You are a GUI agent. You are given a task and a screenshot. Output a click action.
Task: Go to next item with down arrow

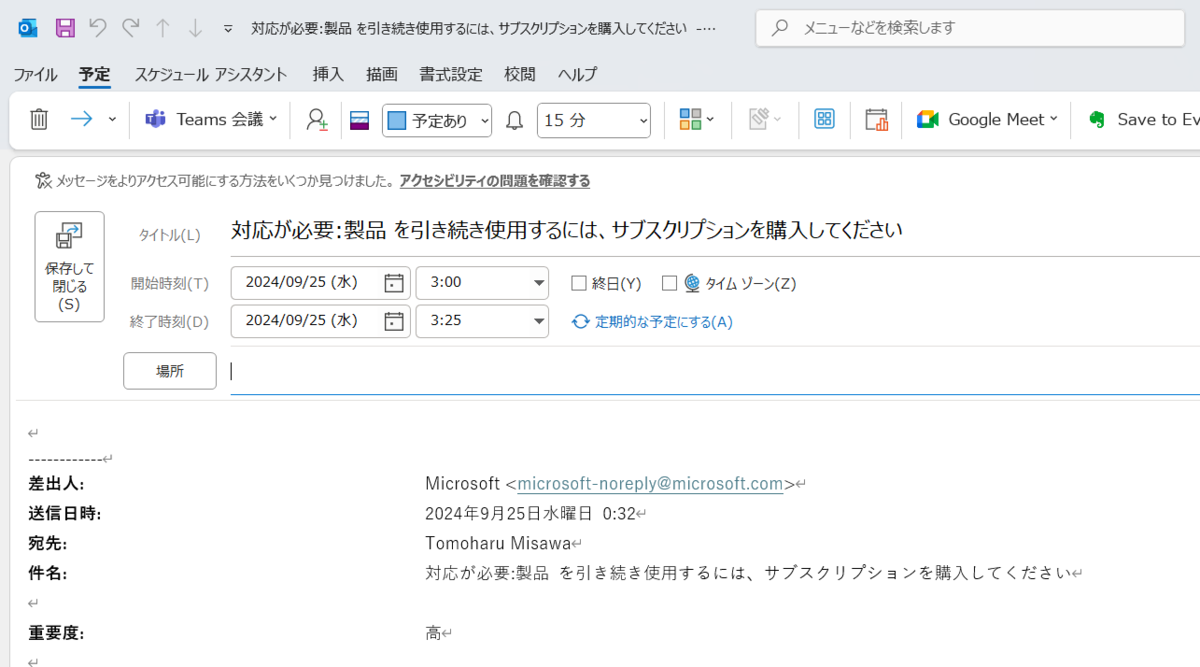(195, 28)
